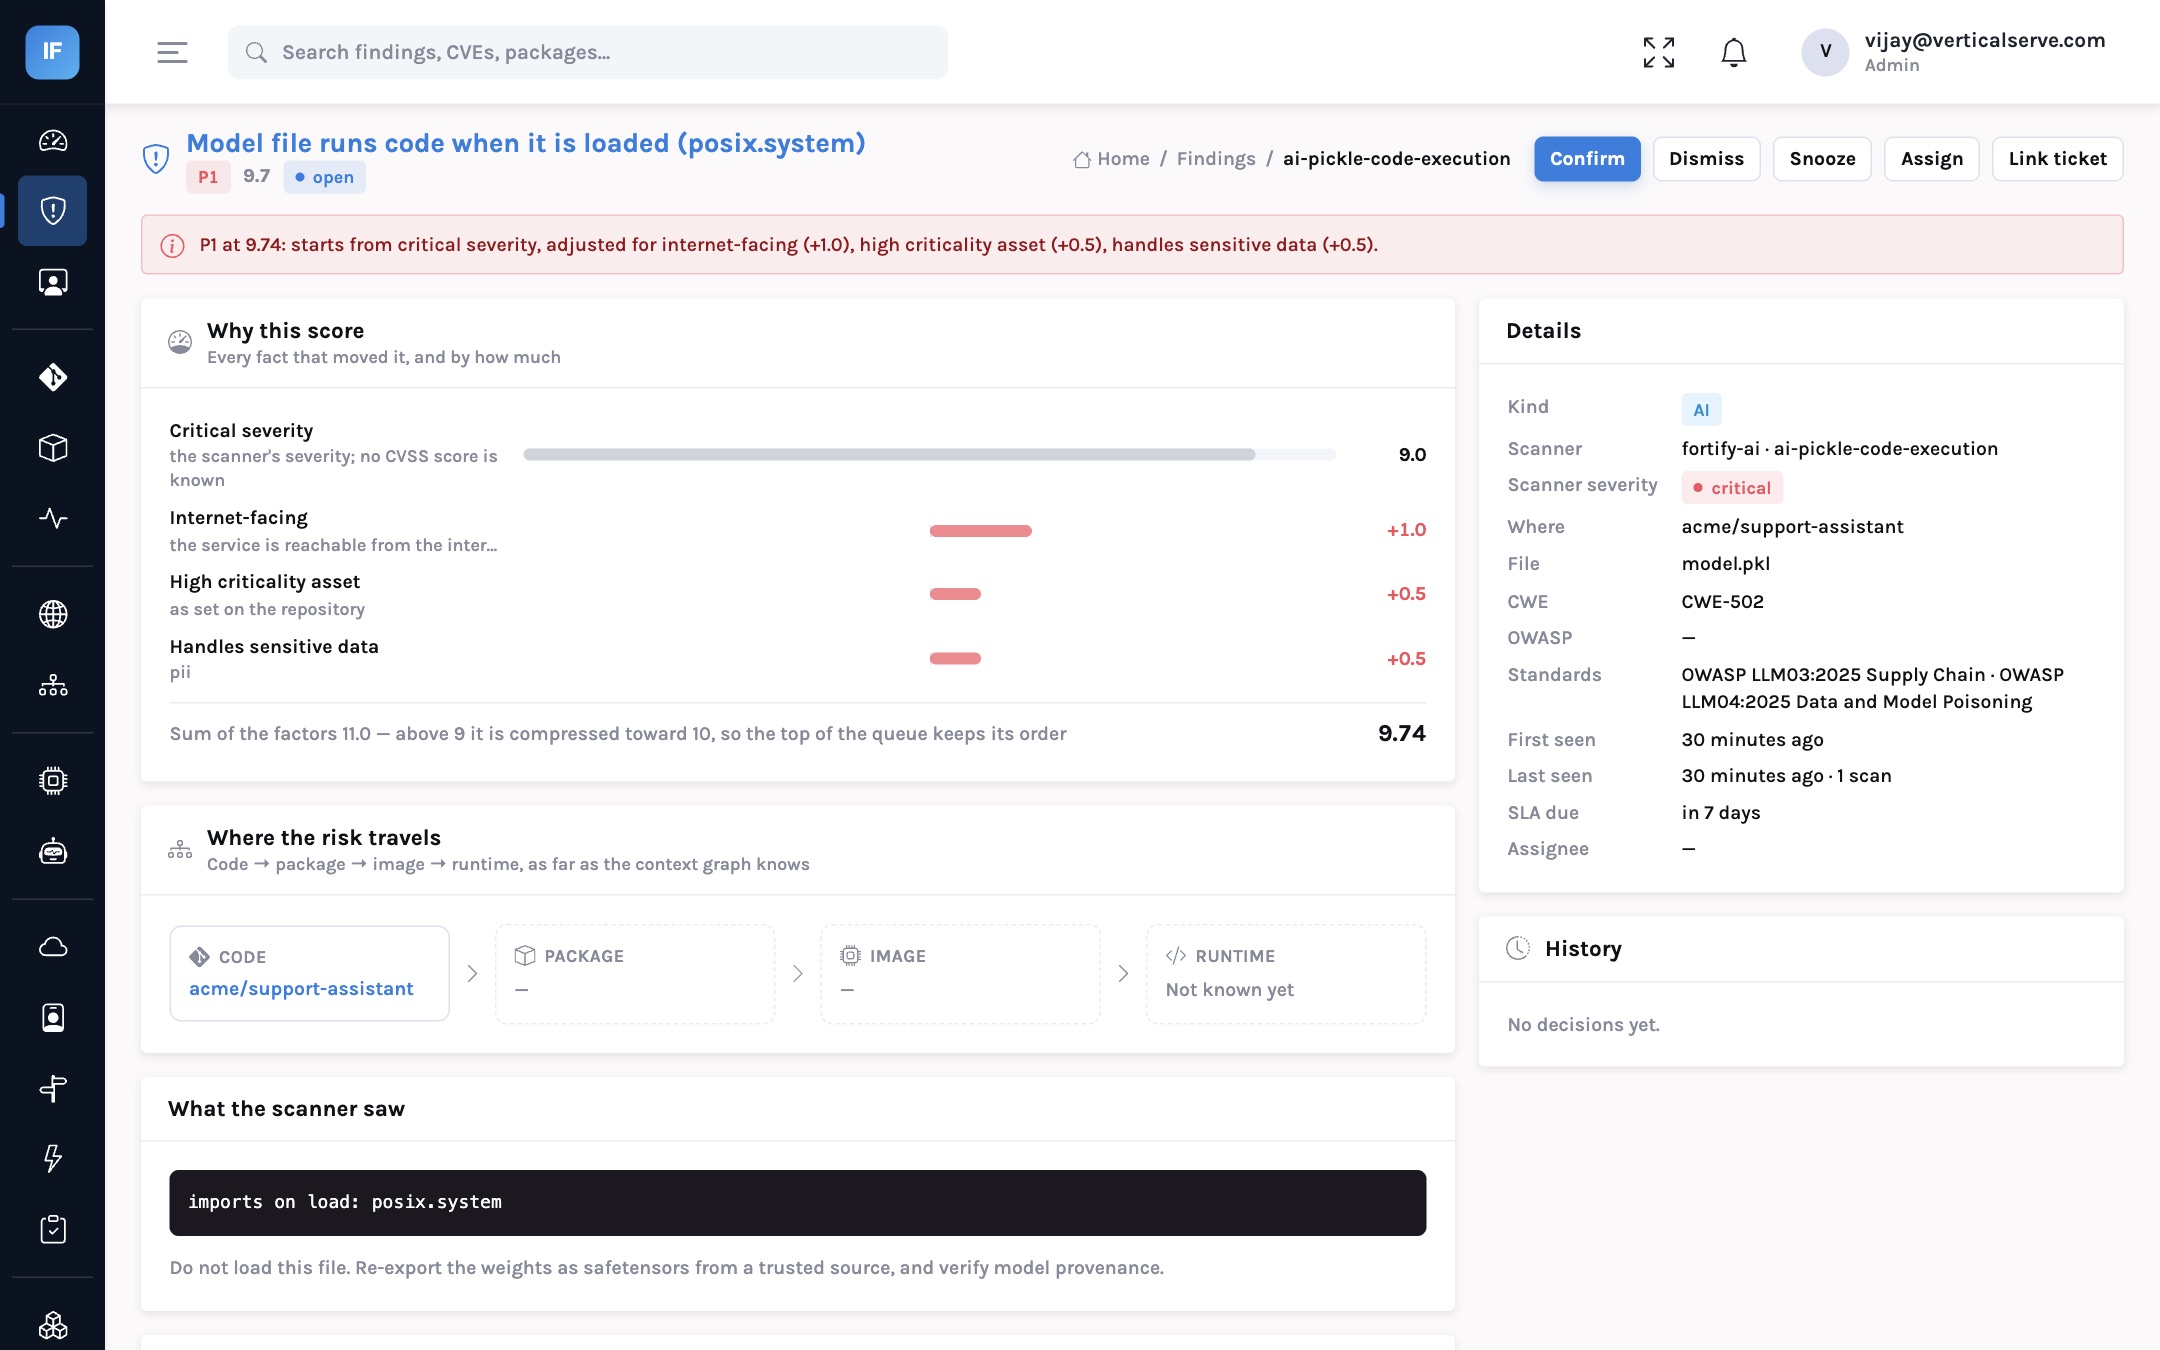Viewport: 2160px width, 1350px height.
Task: Click the Link ticket button
Action: [x=2057, y=159]
